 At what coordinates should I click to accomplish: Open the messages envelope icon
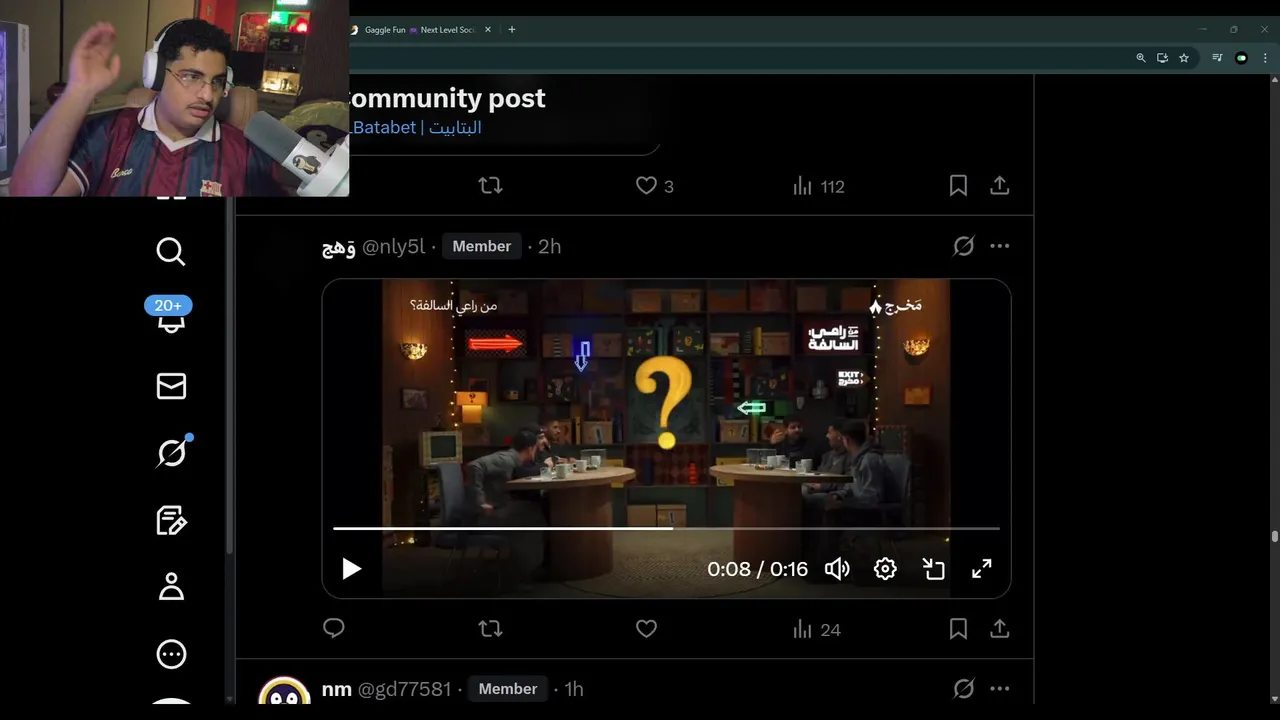171,386
